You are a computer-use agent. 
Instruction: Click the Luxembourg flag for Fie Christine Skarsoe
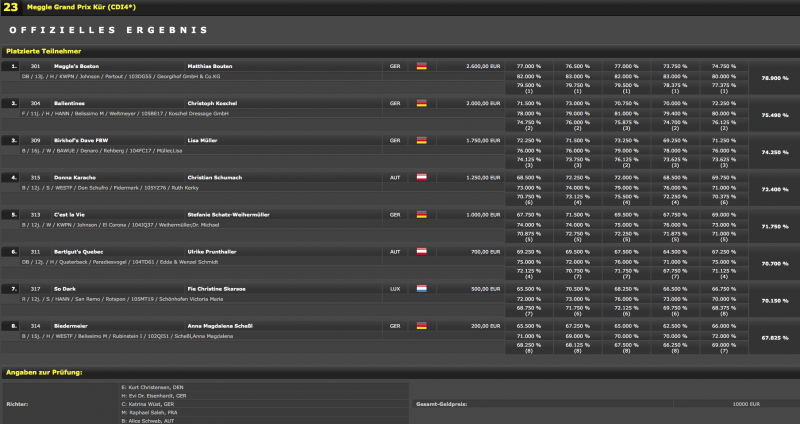pos(421,288)
